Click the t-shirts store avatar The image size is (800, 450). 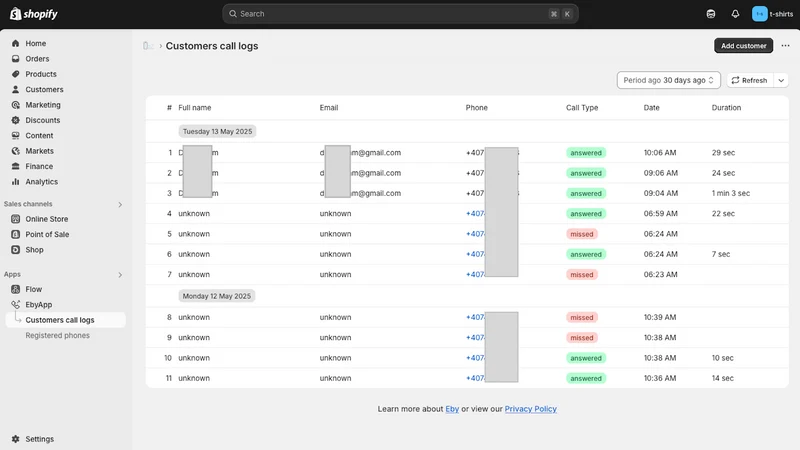[760, 14]
